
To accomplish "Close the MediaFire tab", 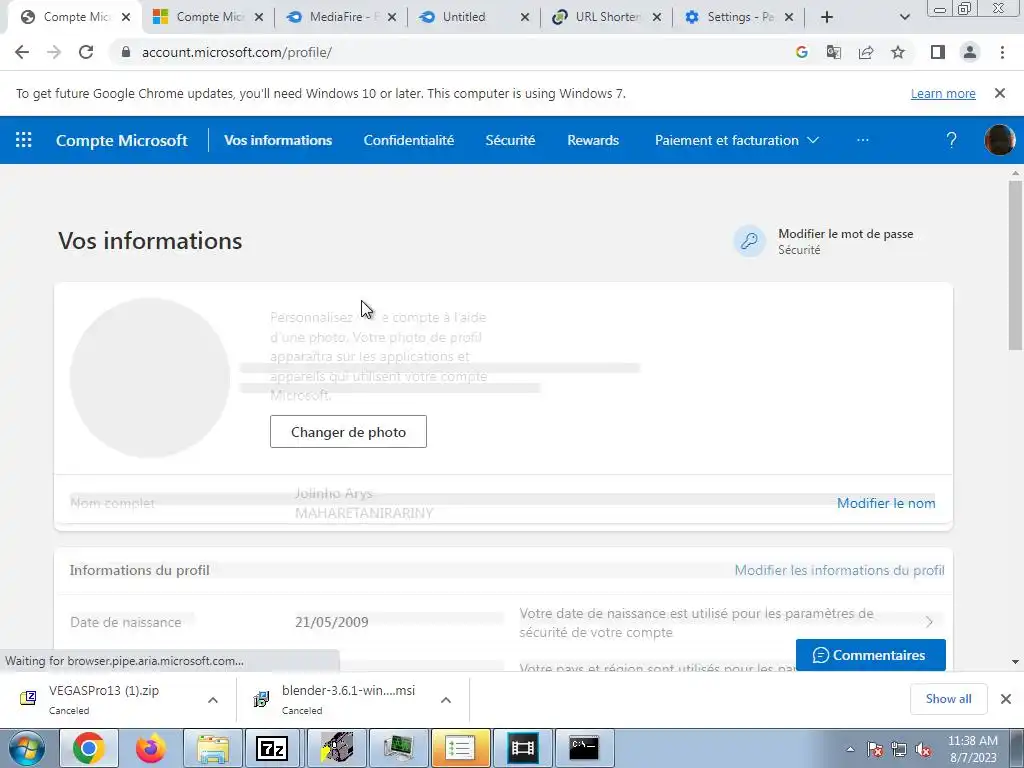I will (392, 17).
